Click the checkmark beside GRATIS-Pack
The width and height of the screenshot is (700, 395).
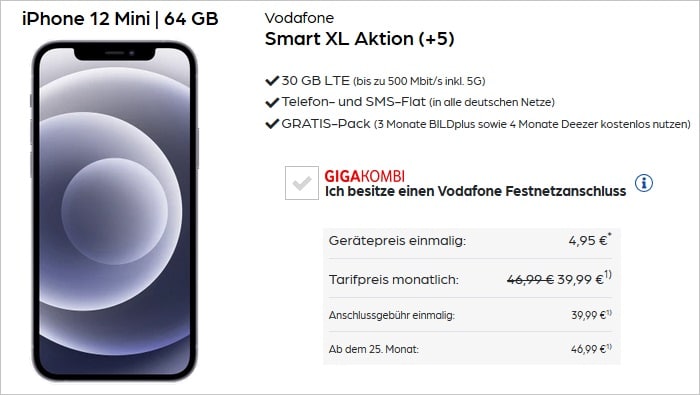(272, 124)
